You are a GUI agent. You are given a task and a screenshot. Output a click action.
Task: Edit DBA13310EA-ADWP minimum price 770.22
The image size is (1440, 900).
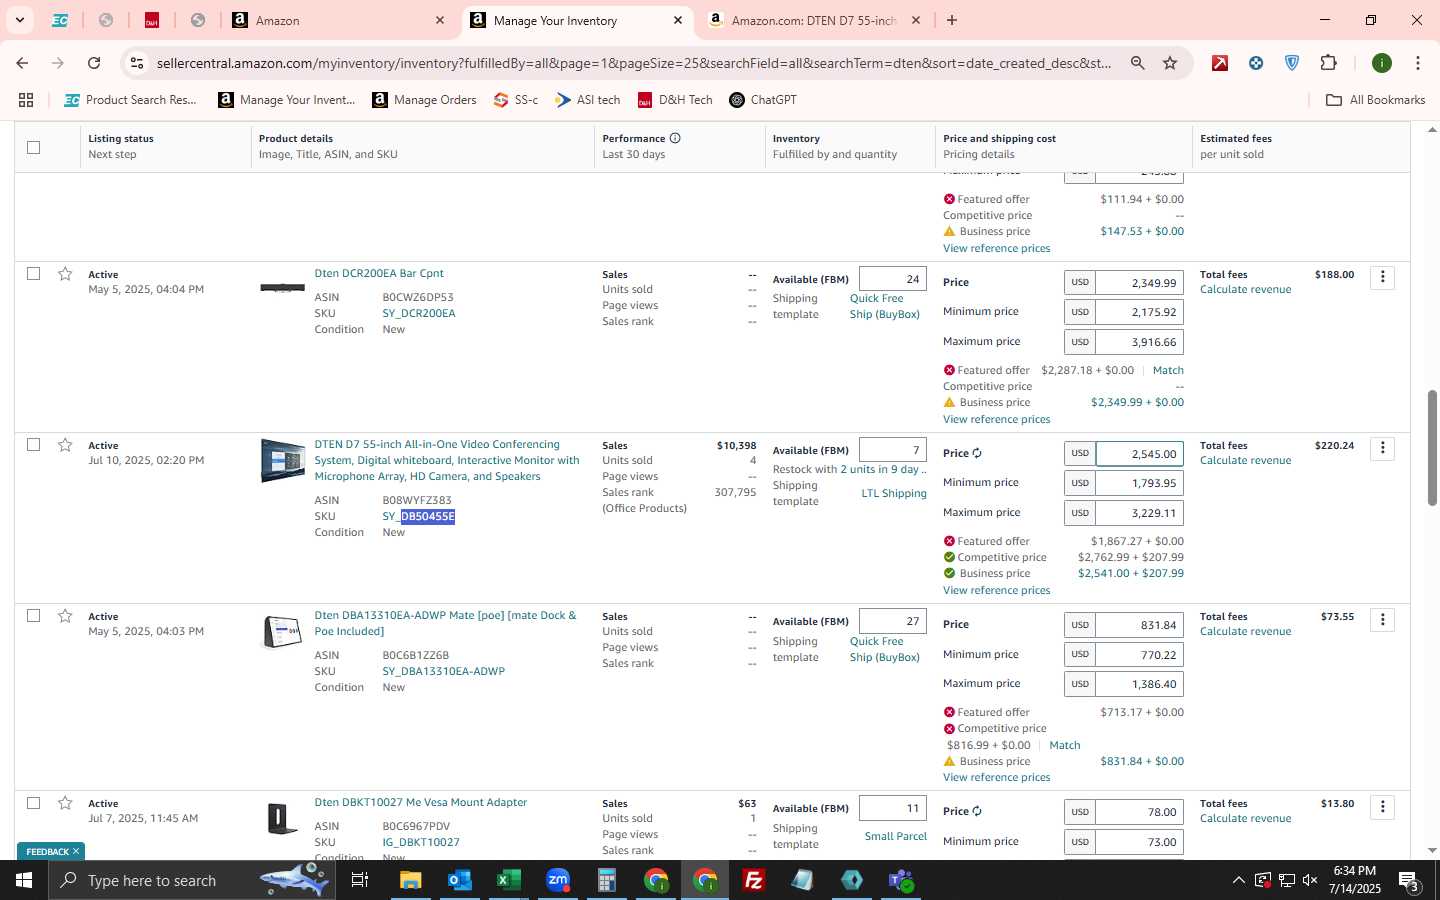pyautogui.click(x=1140, y=655)
